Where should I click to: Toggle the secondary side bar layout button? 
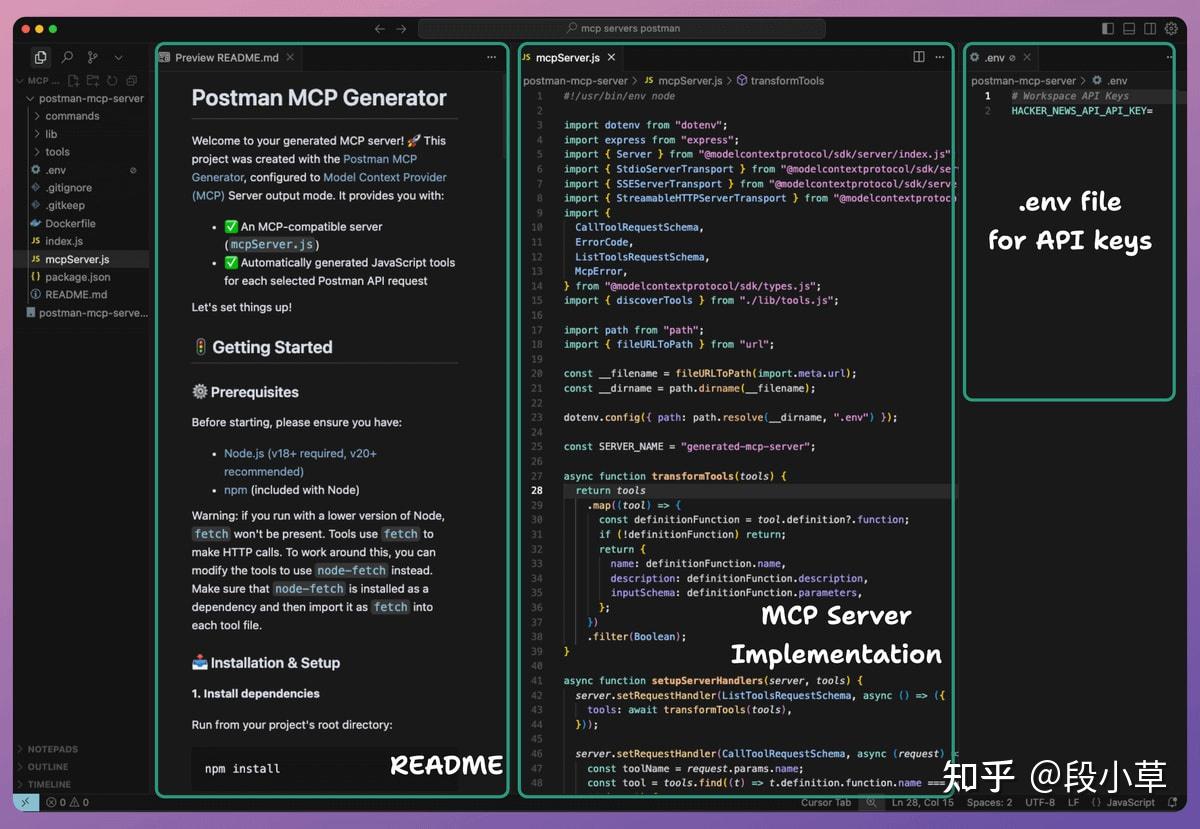coord(1150,29)
